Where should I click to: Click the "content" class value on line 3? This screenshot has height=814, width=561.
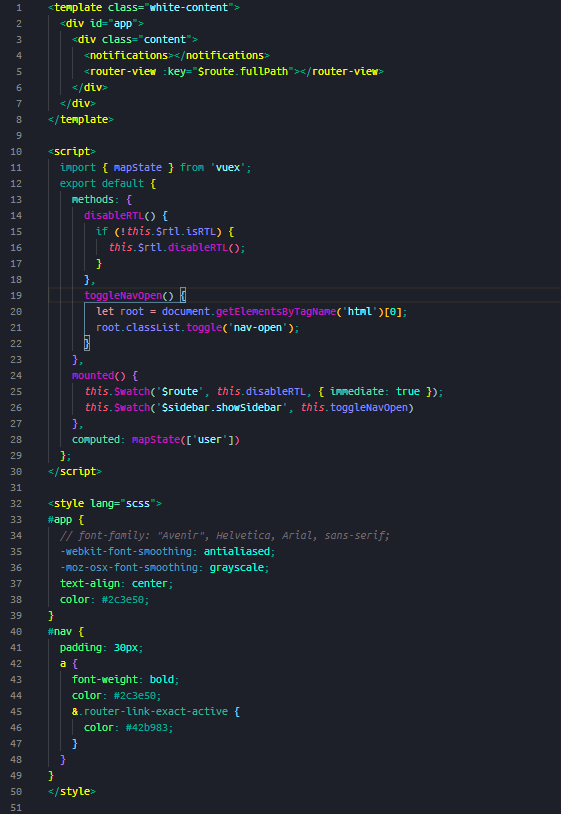165,39
